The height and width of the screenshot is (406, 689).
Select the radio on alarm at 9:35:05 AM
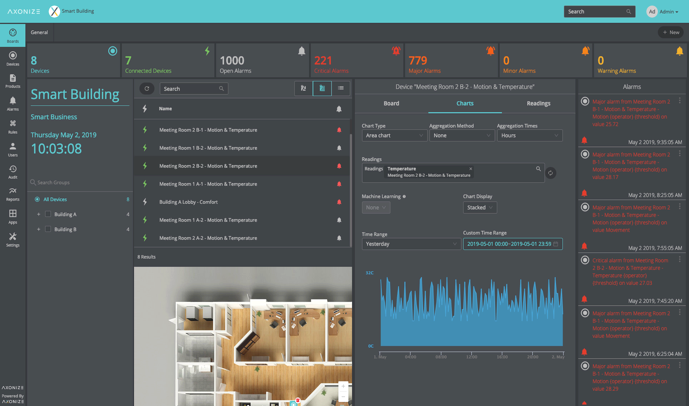[x=585, y=102]
